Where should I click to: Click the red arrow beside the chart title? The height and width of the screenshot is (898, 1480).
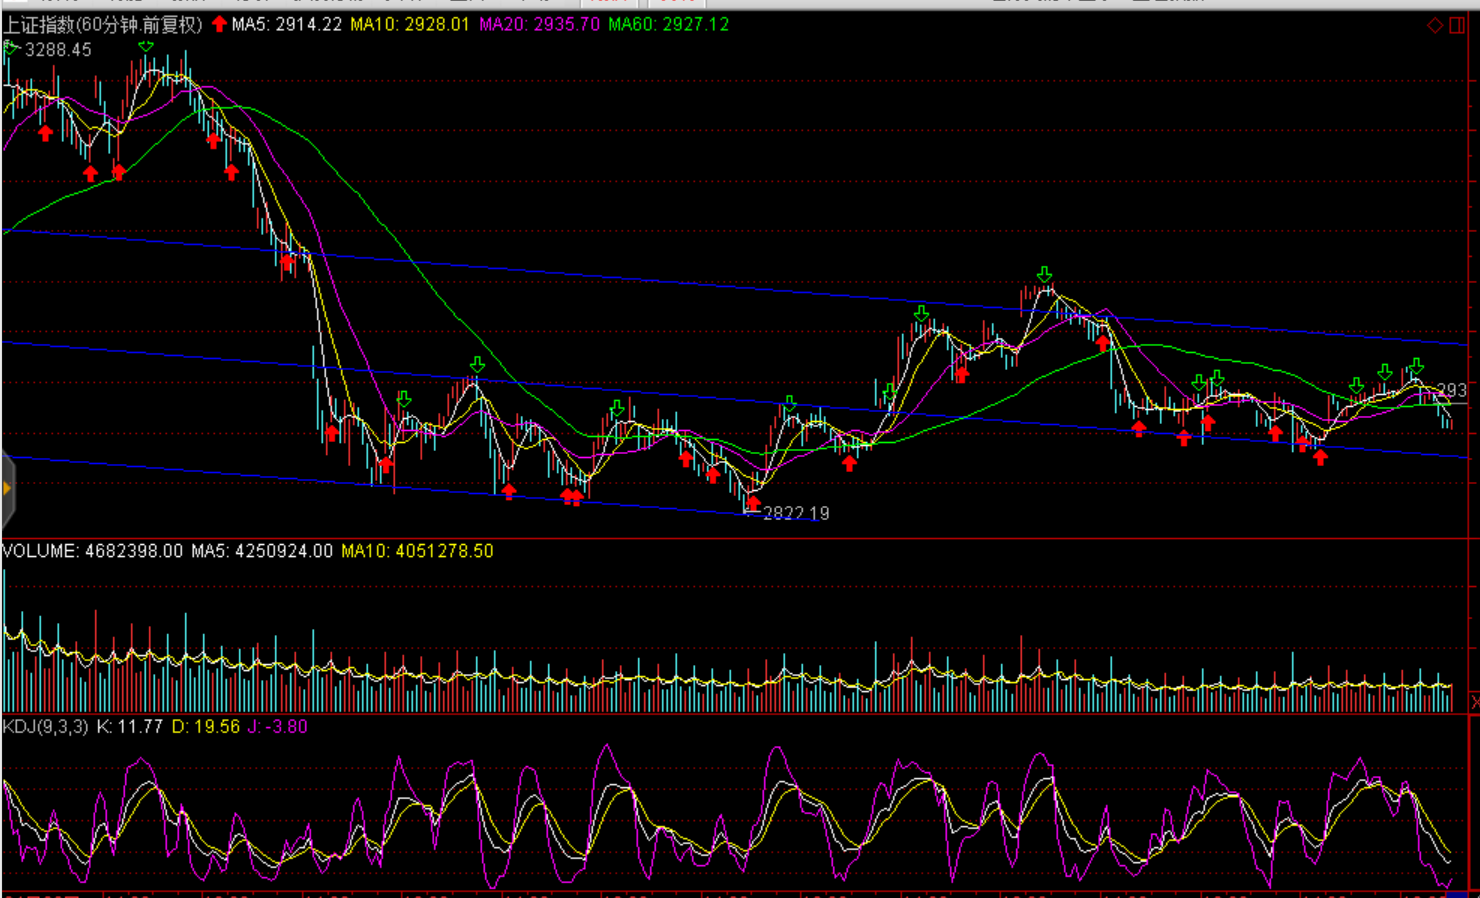219,24
